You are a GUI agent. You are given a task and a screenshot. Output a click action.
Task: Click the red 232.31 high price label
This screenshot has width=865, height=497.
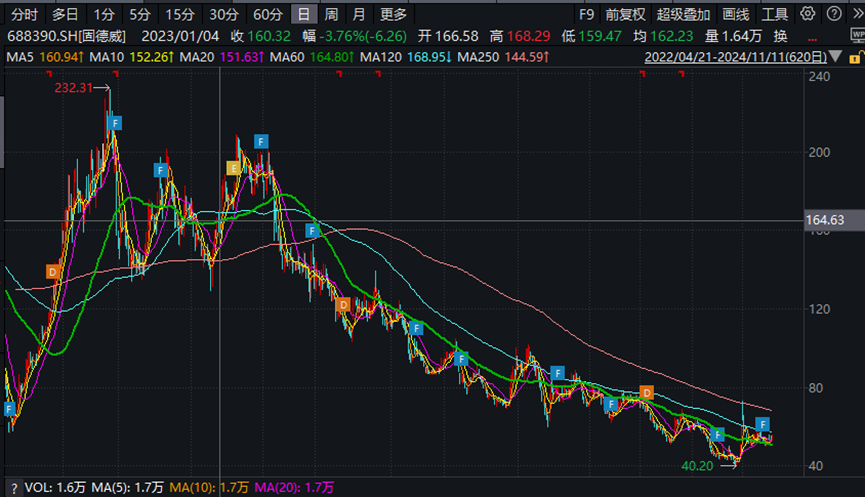coord(73,88)
